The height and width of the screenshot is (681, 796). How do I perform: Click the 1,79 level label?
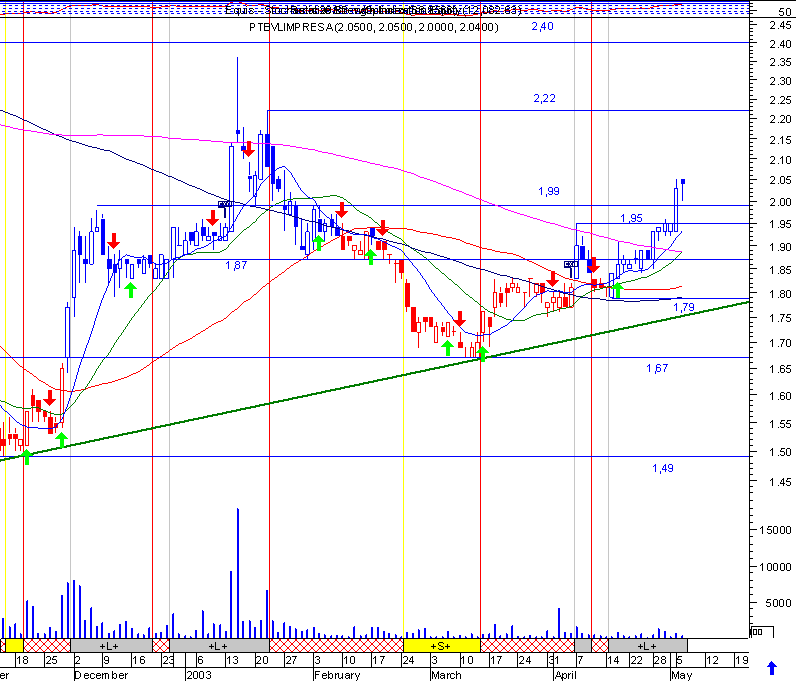tap(684, 307)
